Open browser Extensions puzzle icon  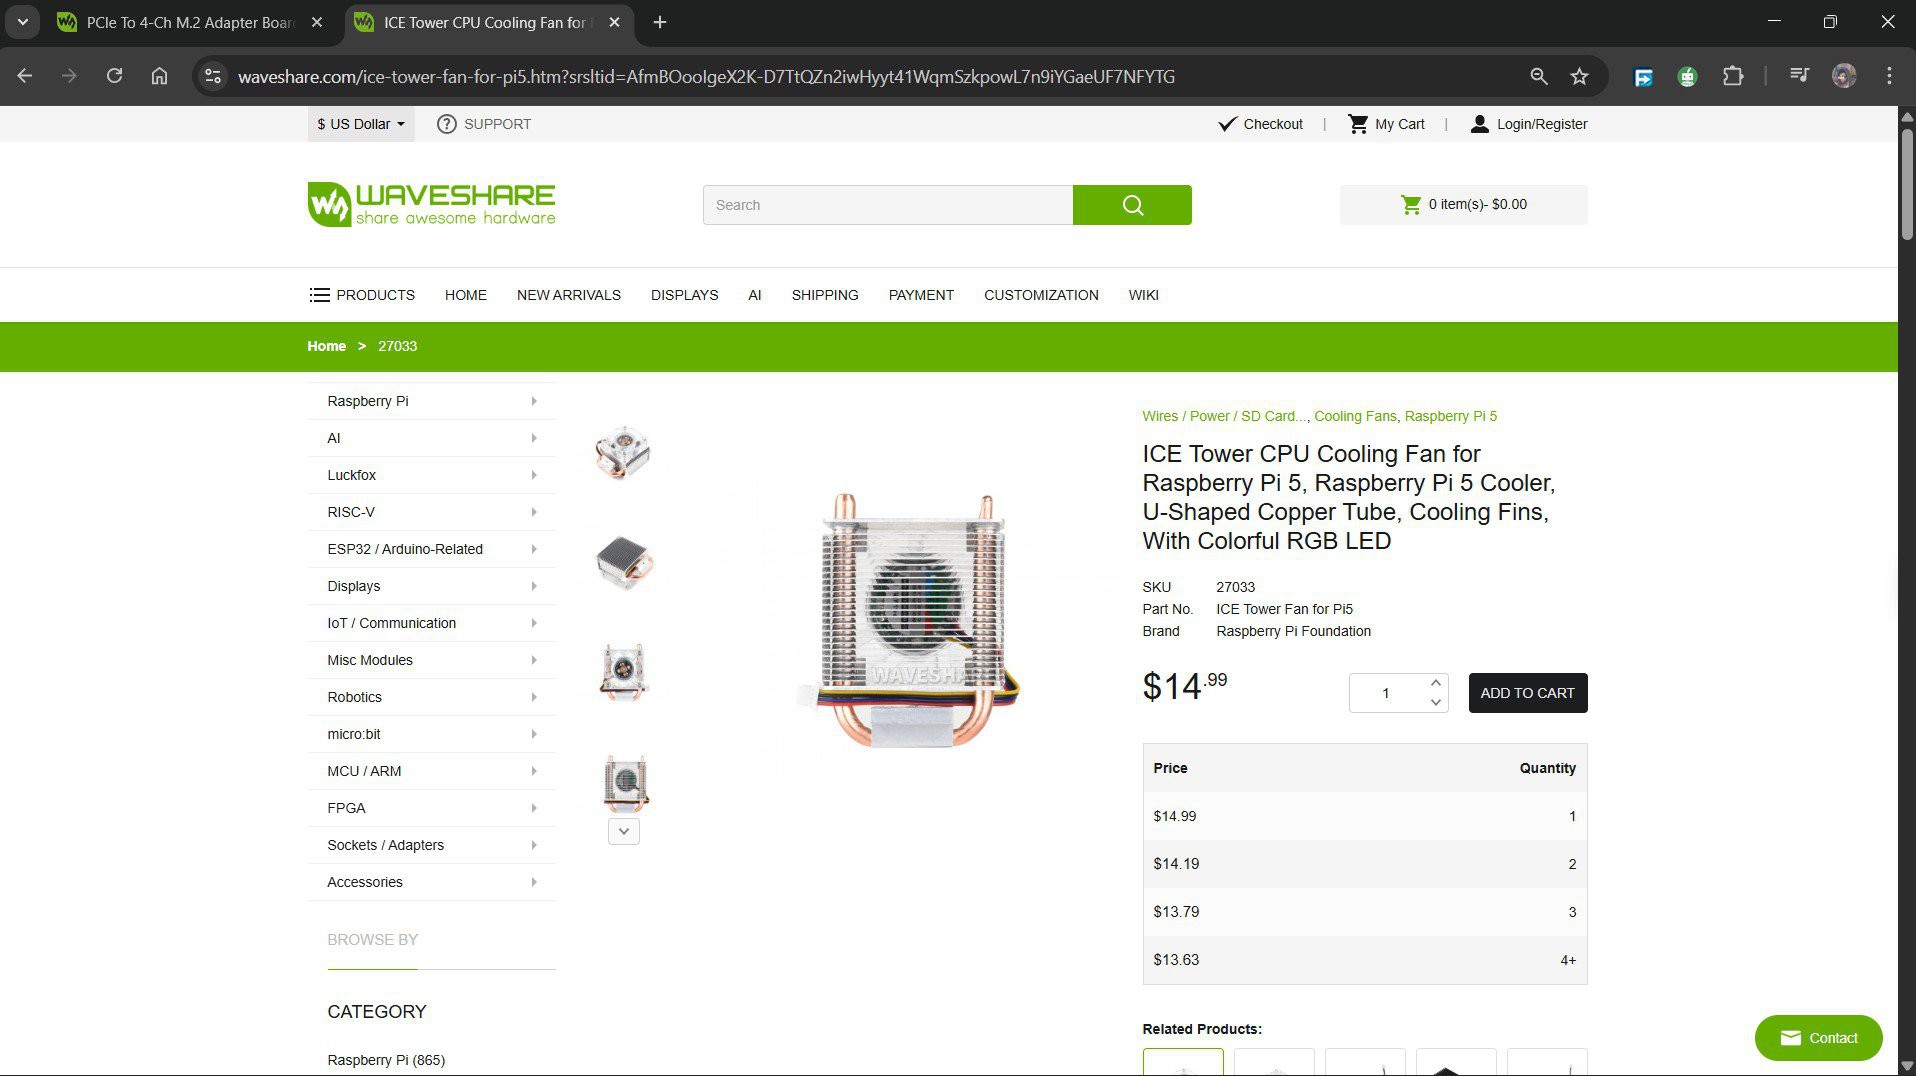(1732, 76)
